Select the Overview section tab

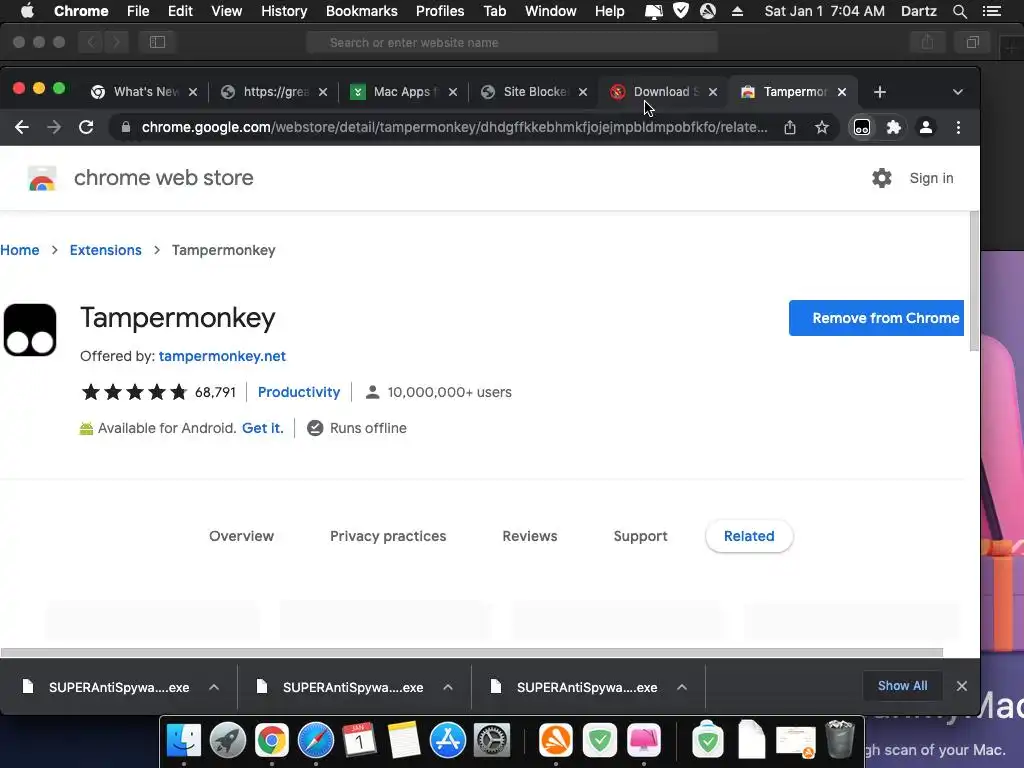coord(242,536)
